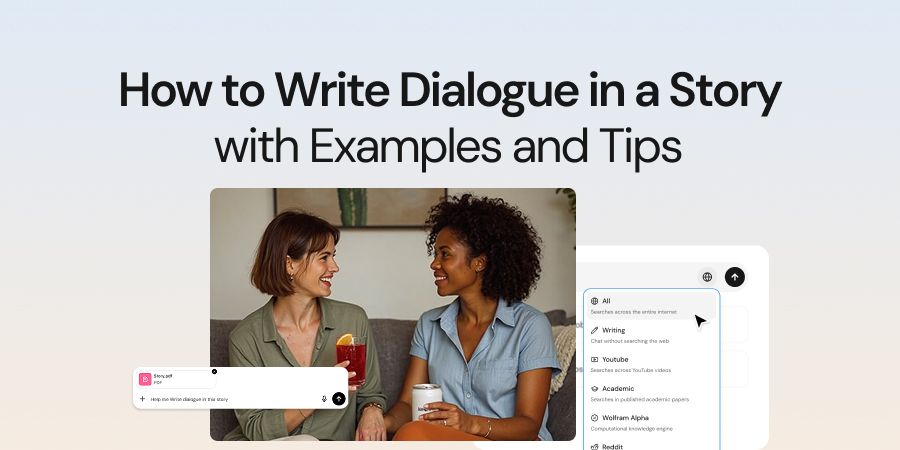Viewport: 900px width, 450px height.
Task: Choose the 'Writing' option in the menu
Action: click(651, 335)
